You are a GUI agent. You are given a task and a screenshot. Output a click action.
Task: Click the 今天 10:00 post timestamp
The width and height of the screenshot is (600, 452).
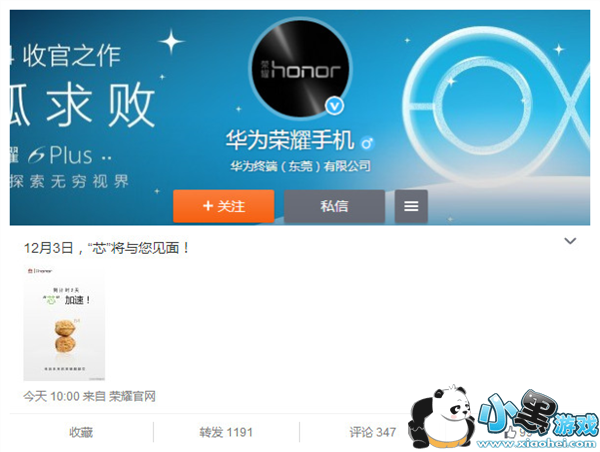point(51,396)
